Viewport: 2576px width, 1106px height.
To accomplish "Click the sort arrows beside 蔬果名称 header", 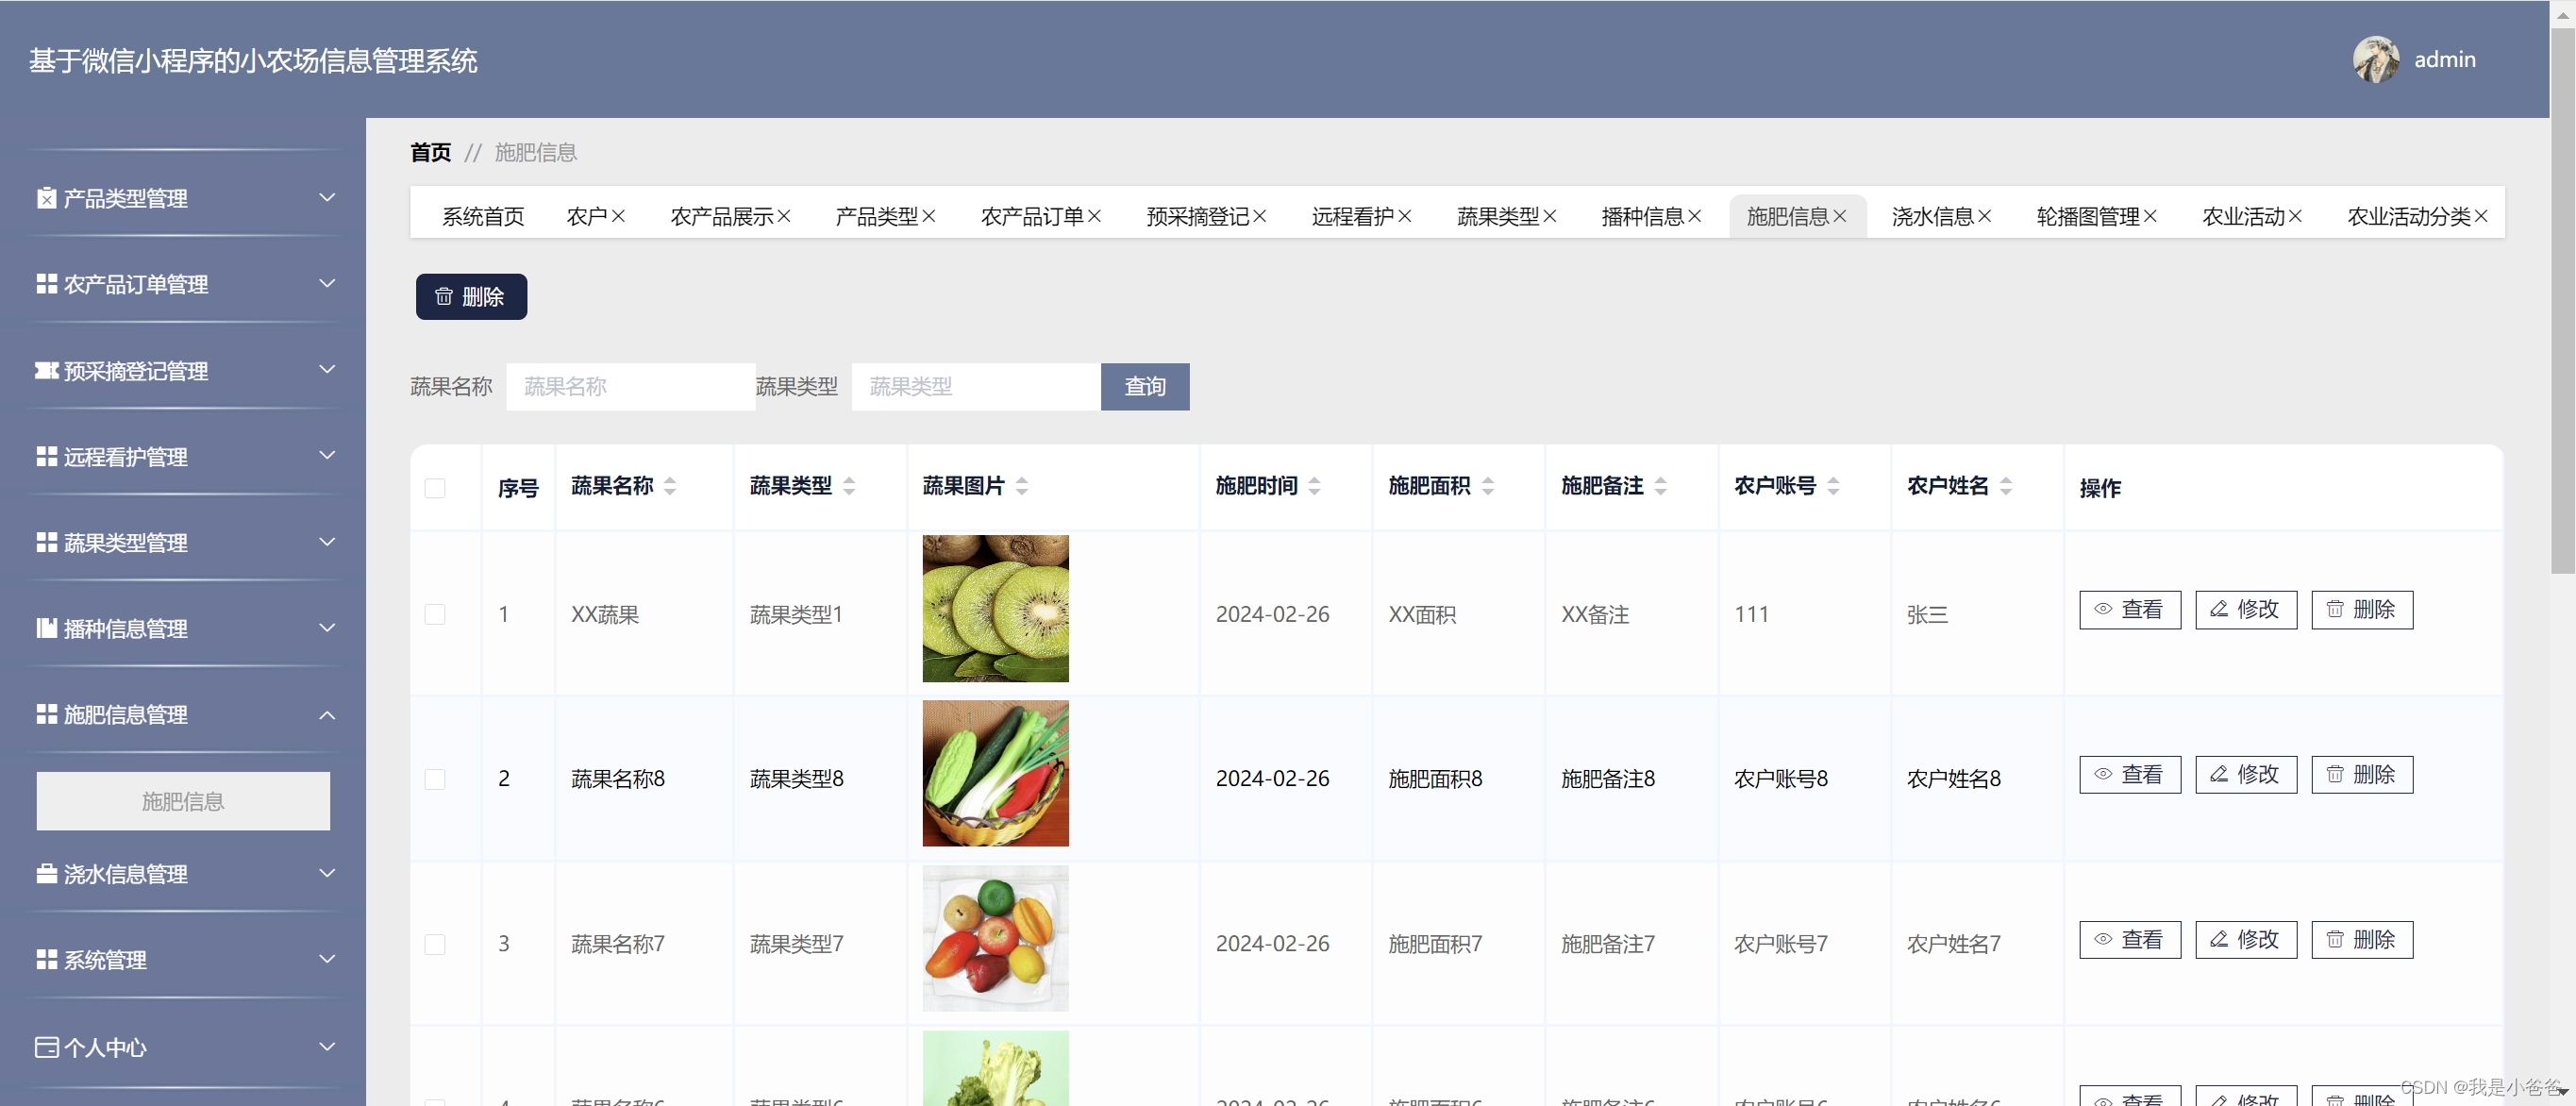I will 670,486.
